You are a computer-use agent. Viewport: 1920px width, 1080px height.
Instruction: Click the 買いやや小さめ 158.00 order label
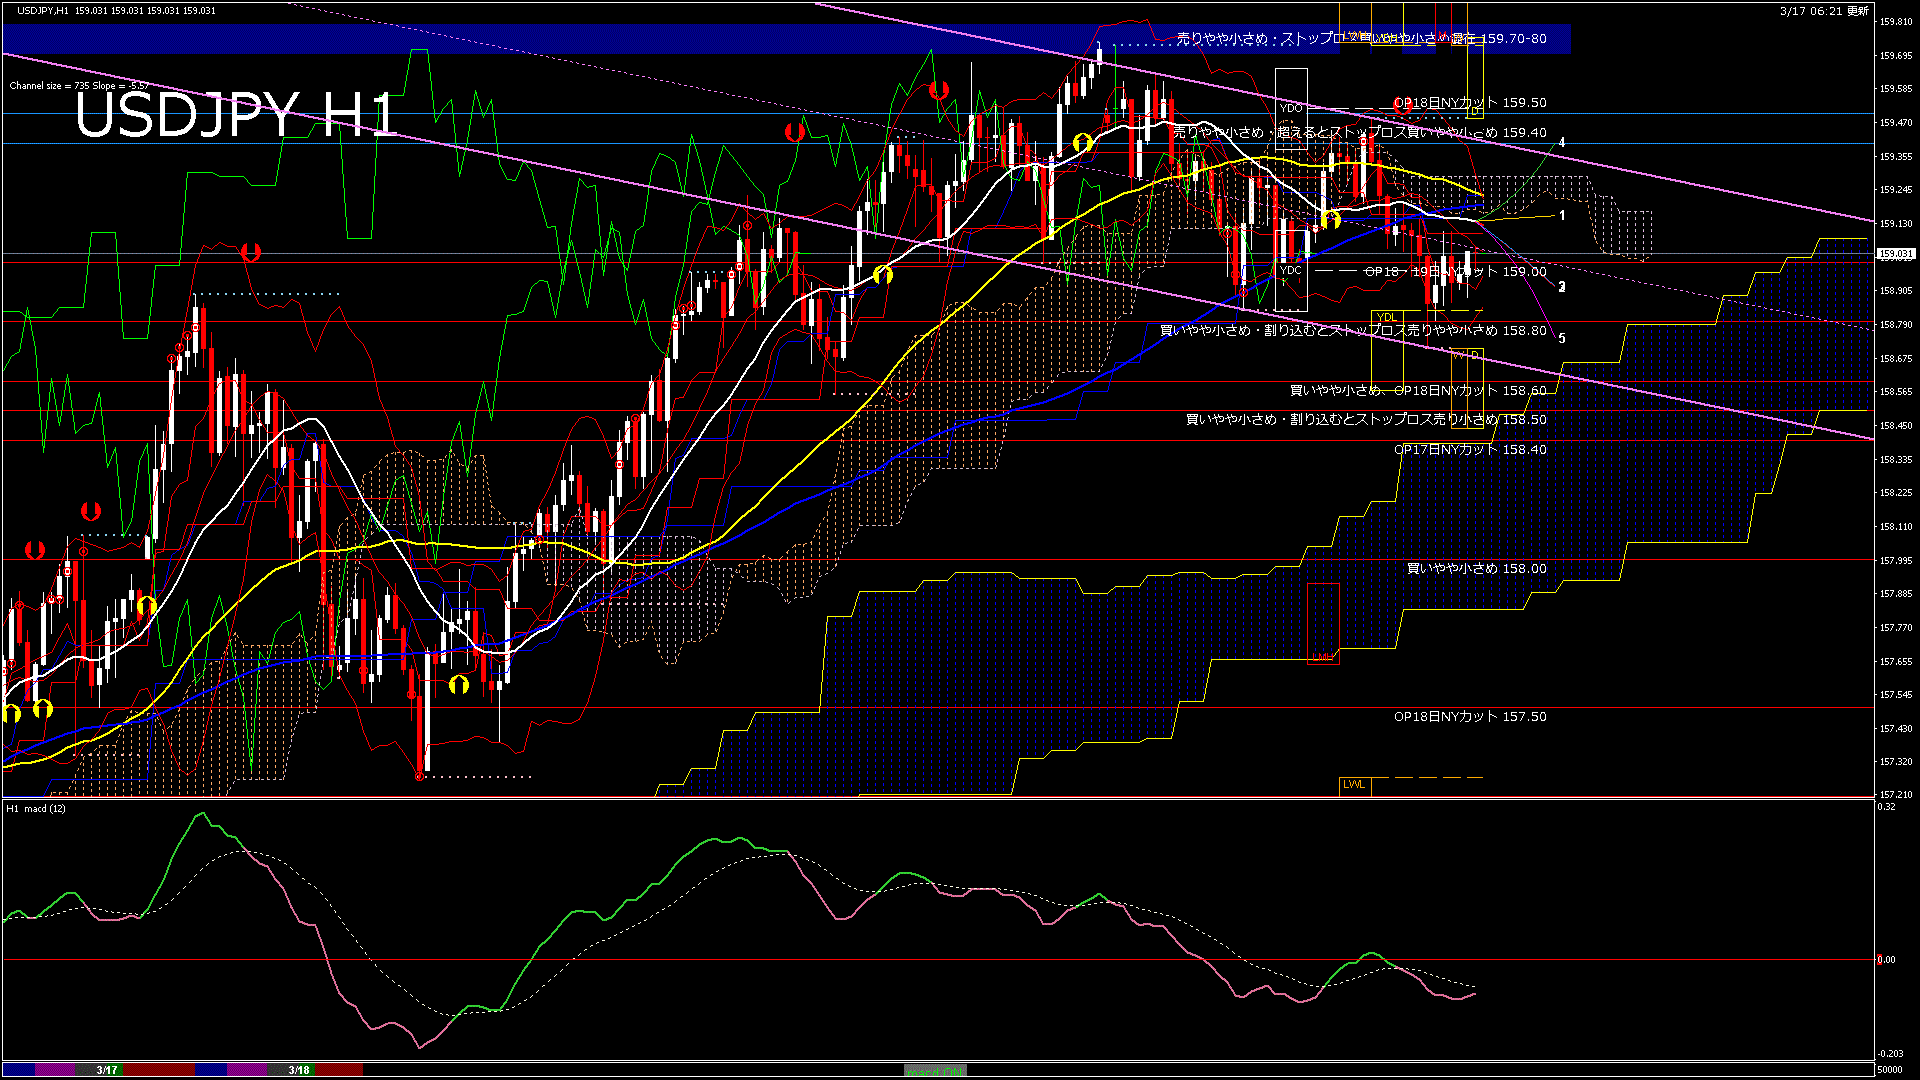tap(1476, 569)
